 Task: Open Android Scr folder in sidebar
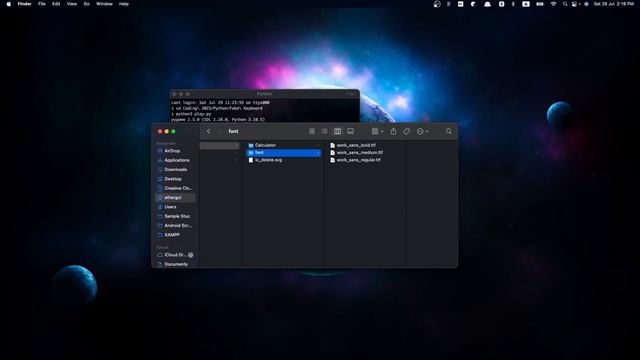click(x=174, y=226)
